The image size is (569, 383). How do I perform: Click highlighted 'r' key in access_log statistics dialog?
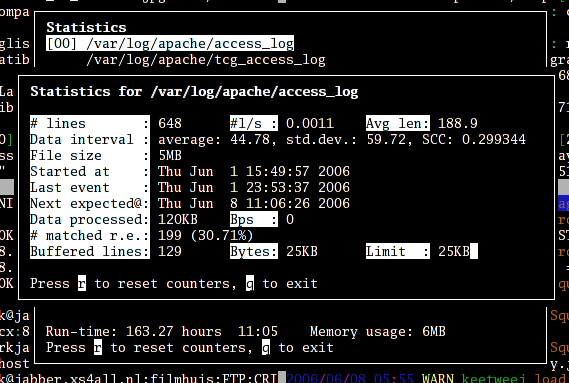pyautogui.click(x=82, y=283)
